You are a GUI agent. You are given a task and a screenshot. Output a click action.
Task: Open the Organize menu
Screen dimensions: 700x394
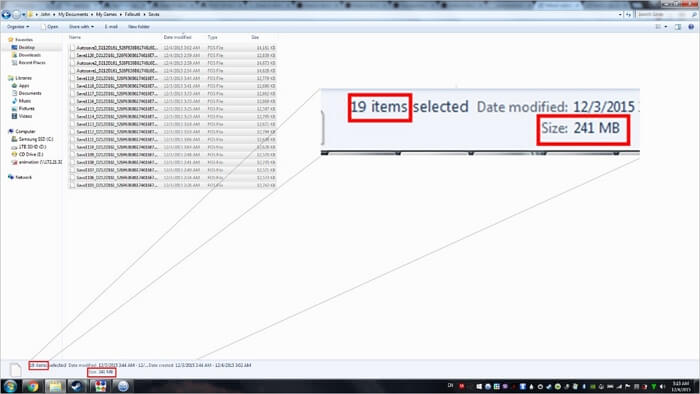[18, 27]
